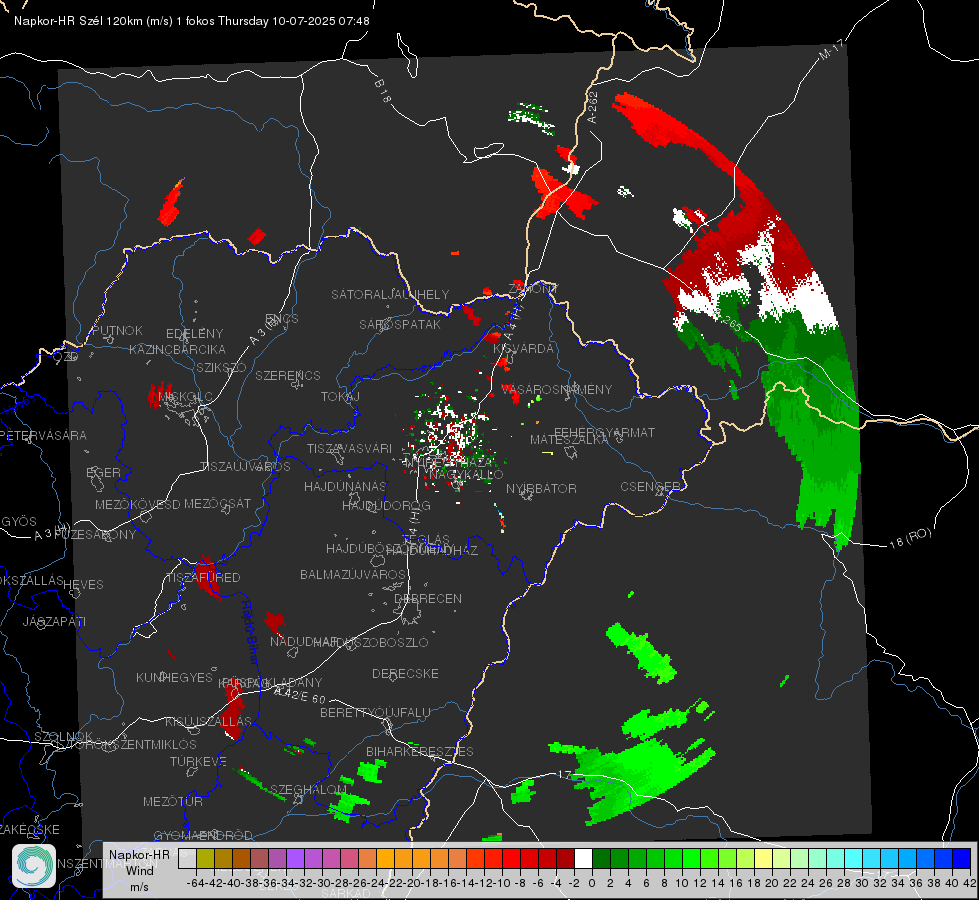Select the dark blue swatch at legend's right end
979x900 pixels.
pos(962,858)
